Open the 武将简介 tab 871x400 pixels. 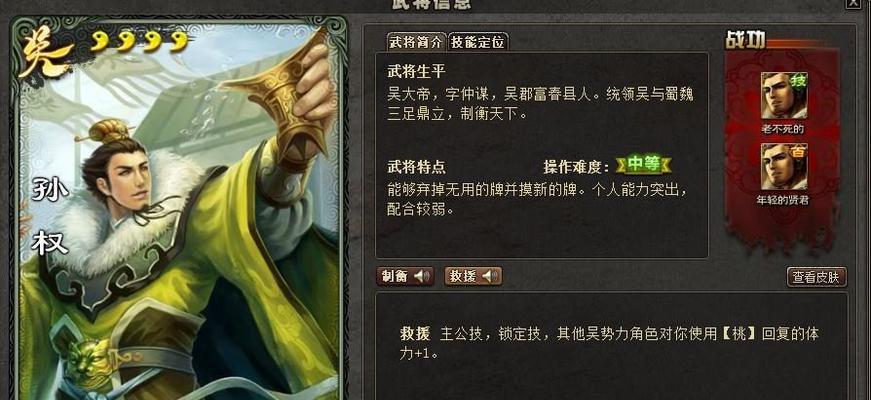(416, 42)
